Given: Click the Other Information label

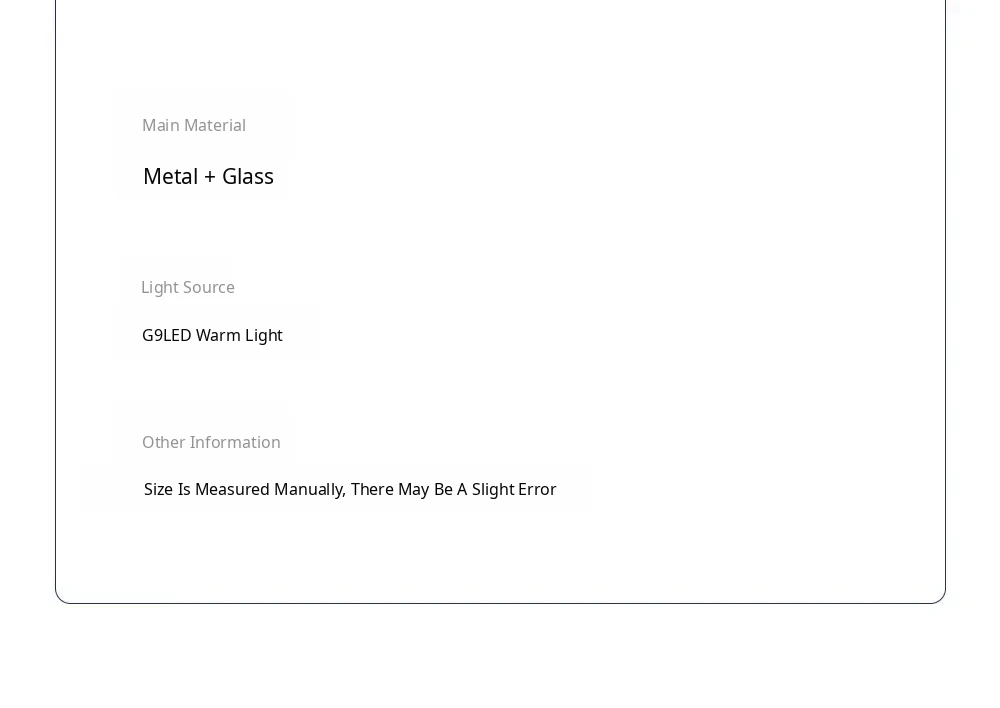Looking at the screenshot, I should click(x=211, y=442).
